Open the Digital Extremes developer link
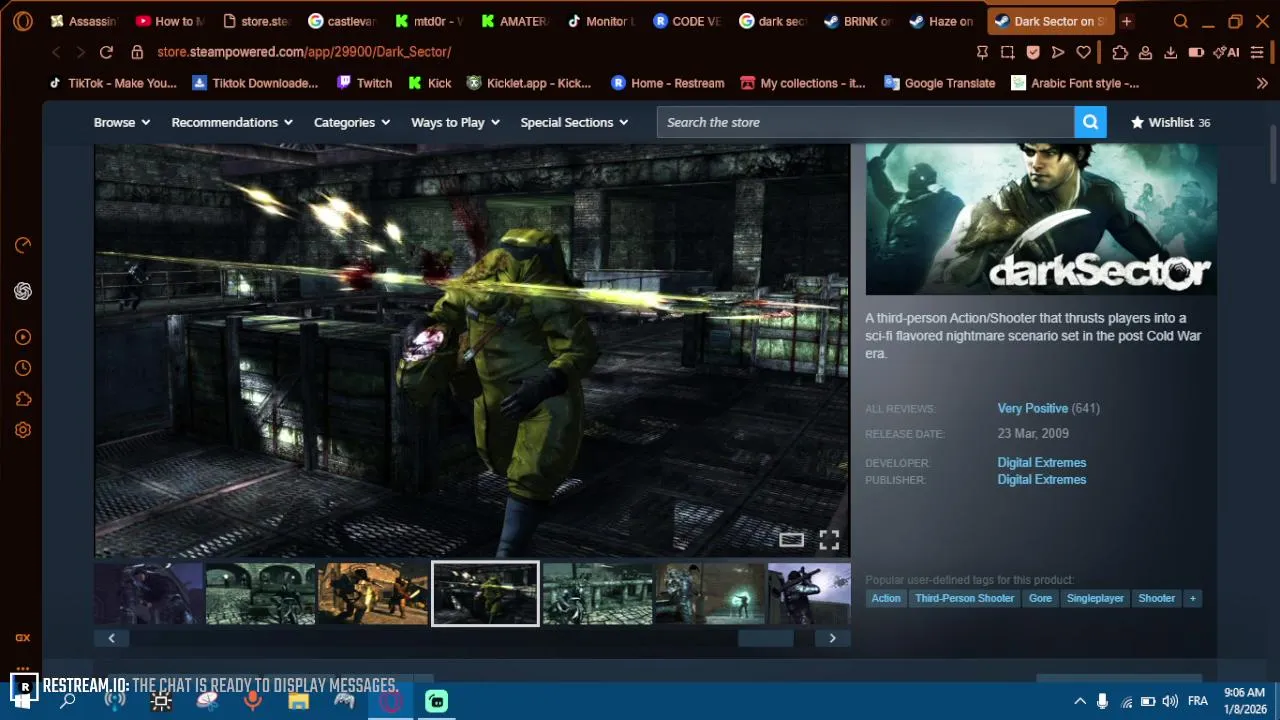Screen dimensions: 1280x720 (1041, 463)
